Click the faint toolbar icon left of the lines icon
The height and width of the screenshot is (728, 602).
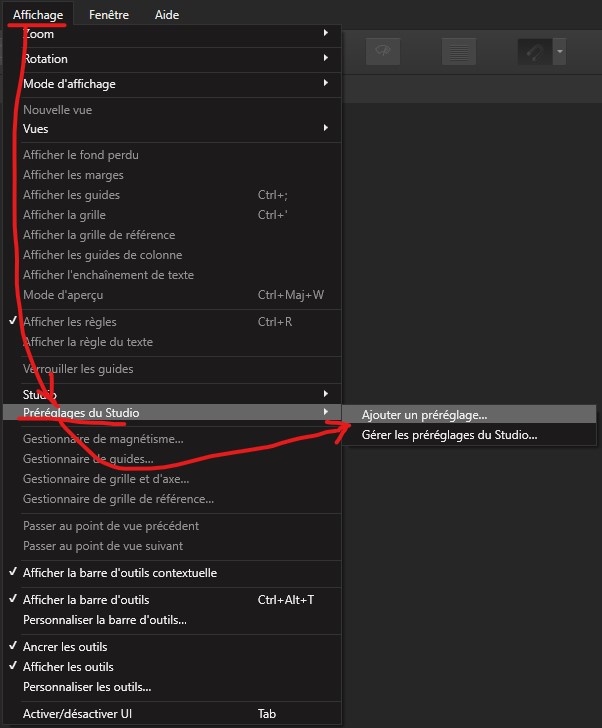click(383, 52)
